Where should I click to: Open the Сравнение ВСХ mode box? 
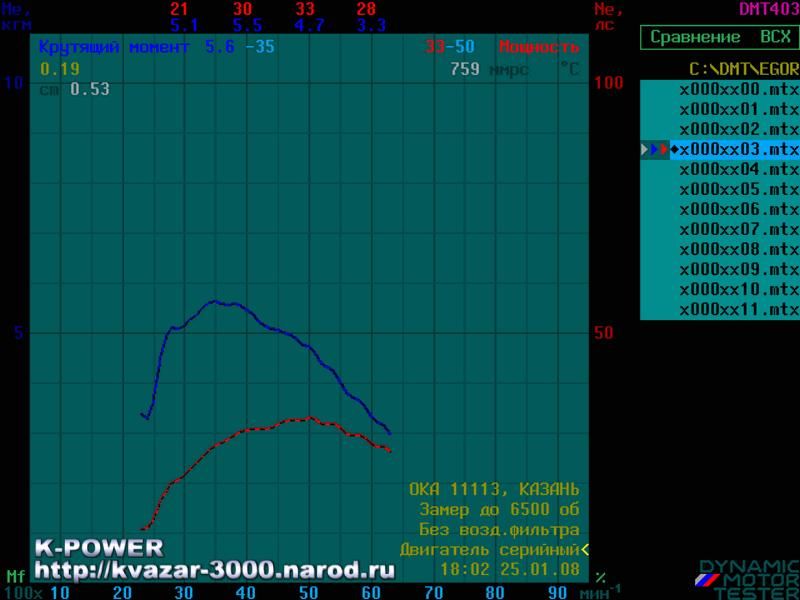click(x=720, y=38)
